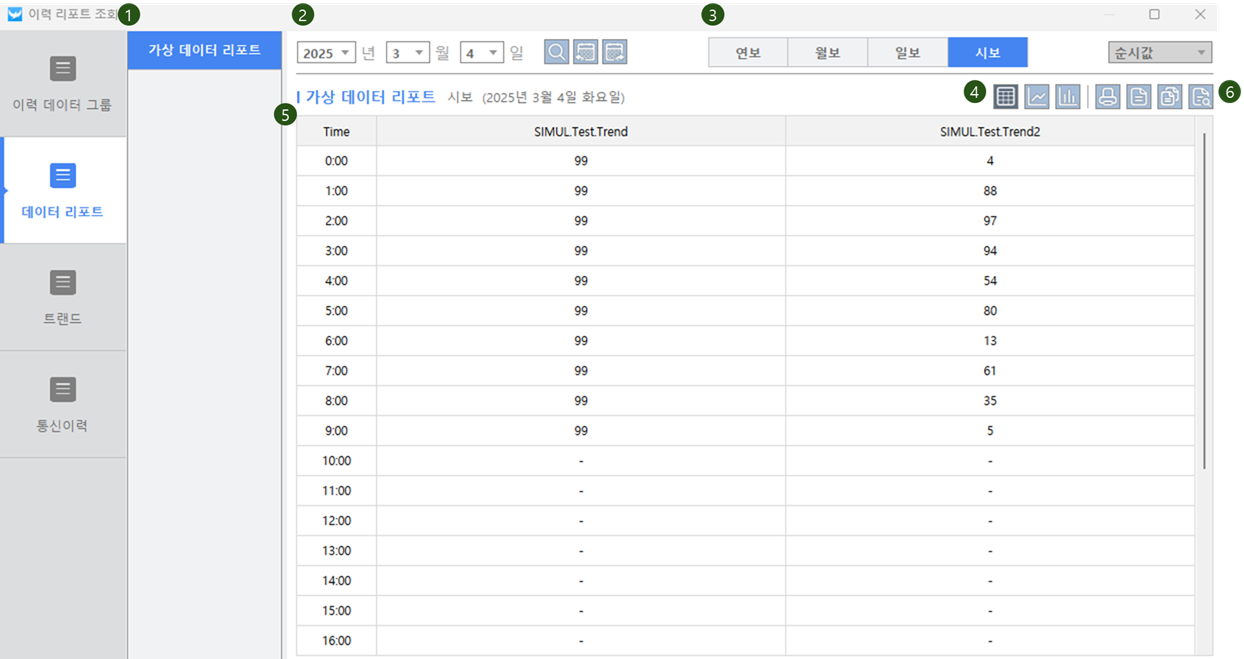Open the report preview icon
The width and height of the screenshot is (1244, 659).
(x=1200, y=96)
